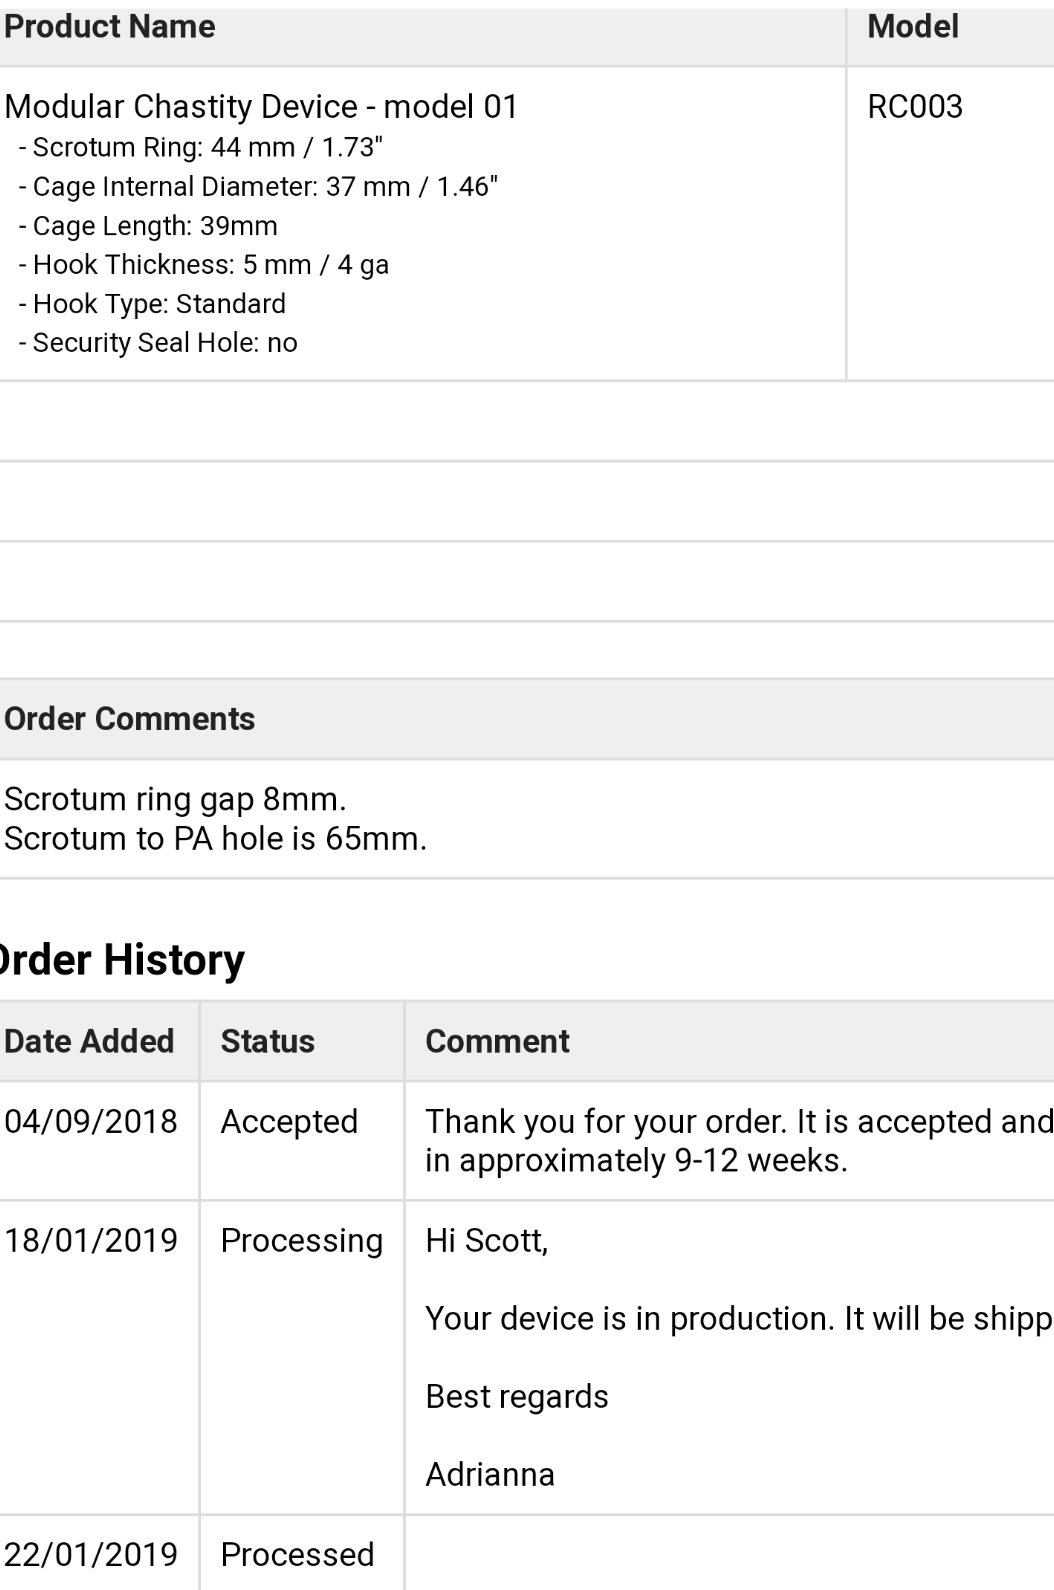The width and height of the screenshot is (1054, 1590).
Task: Click the Hook Type Standard line
Action: pos(152,304)
